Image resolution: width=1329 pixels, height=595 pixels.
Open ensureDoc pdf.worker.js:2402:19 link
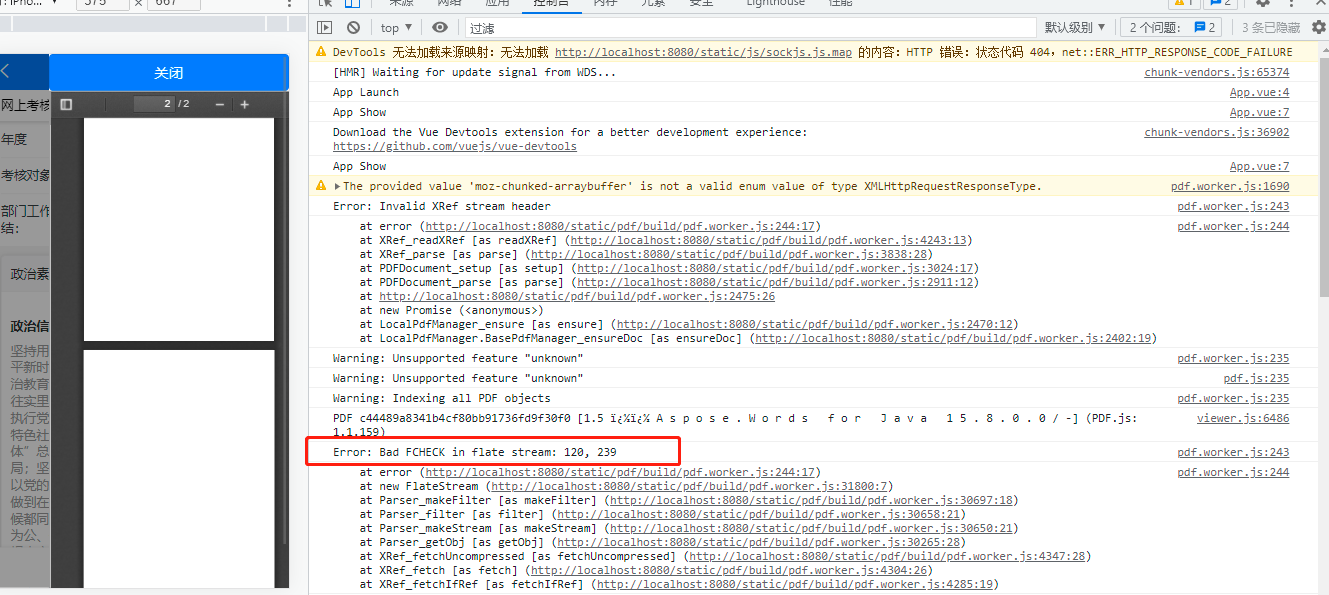[x=951, y=338]
